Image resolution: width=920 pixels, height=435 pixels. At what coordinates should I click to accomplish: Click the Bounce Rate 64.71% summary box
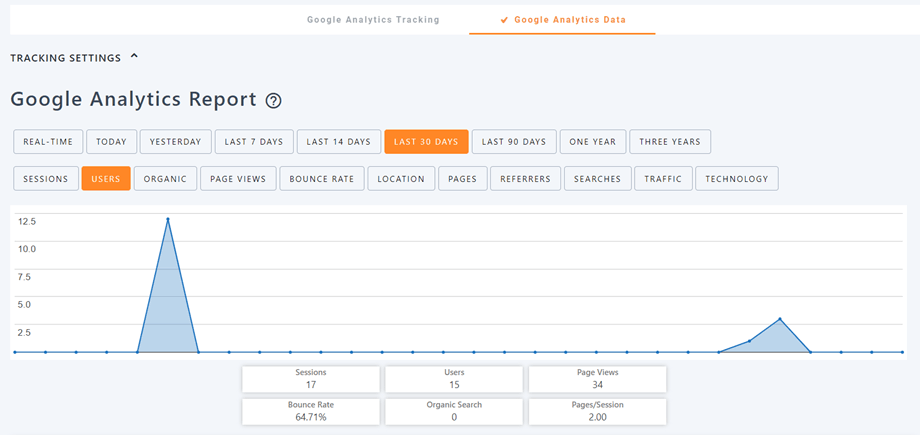(x=311, y=411)
